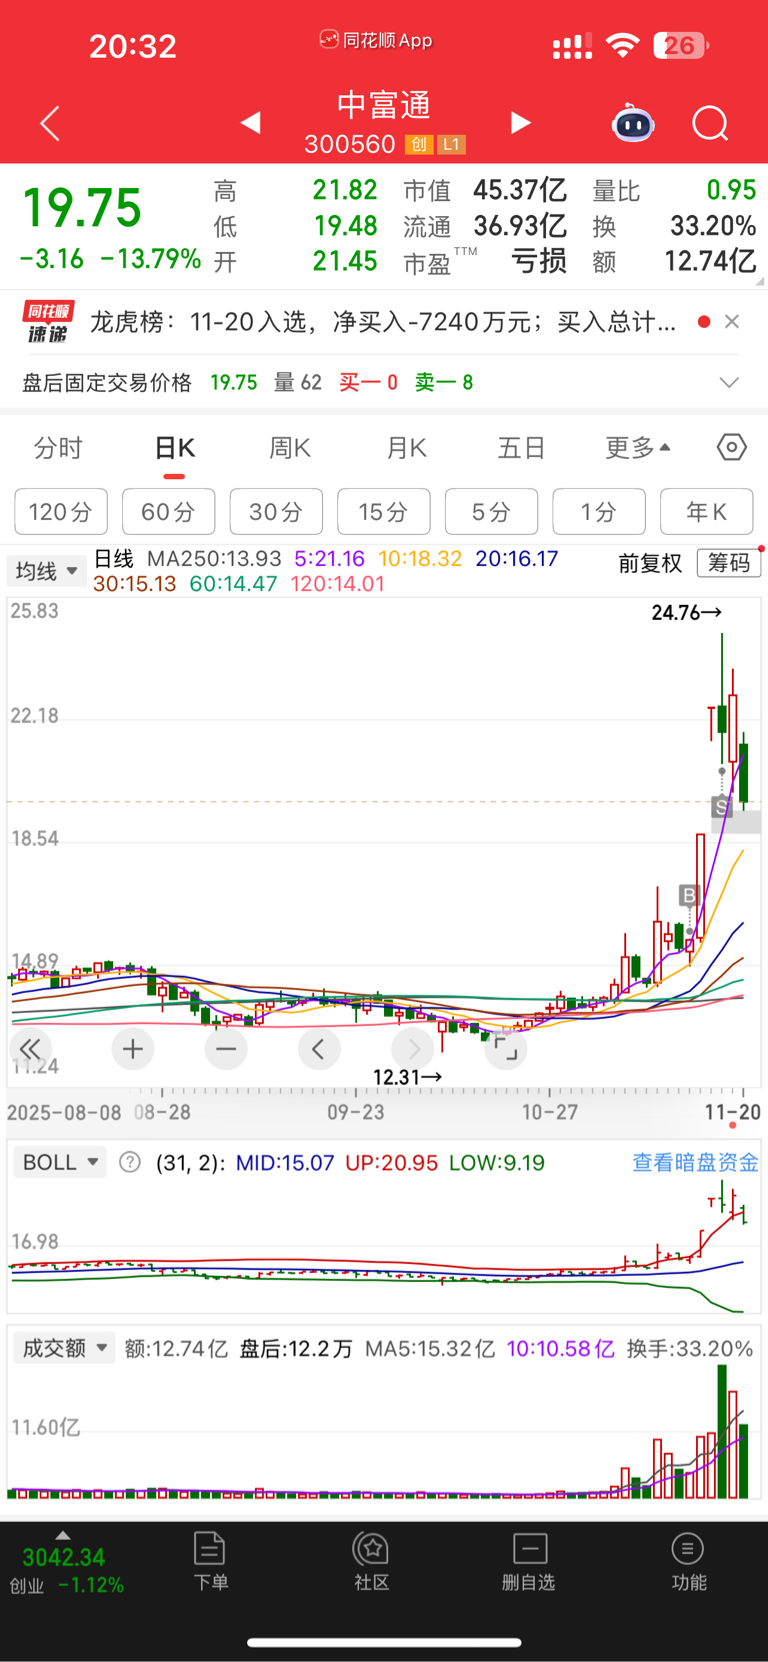Switch to 日K tab
Image resolution: width=768 pixels, height=1662 pixels.
175,448
